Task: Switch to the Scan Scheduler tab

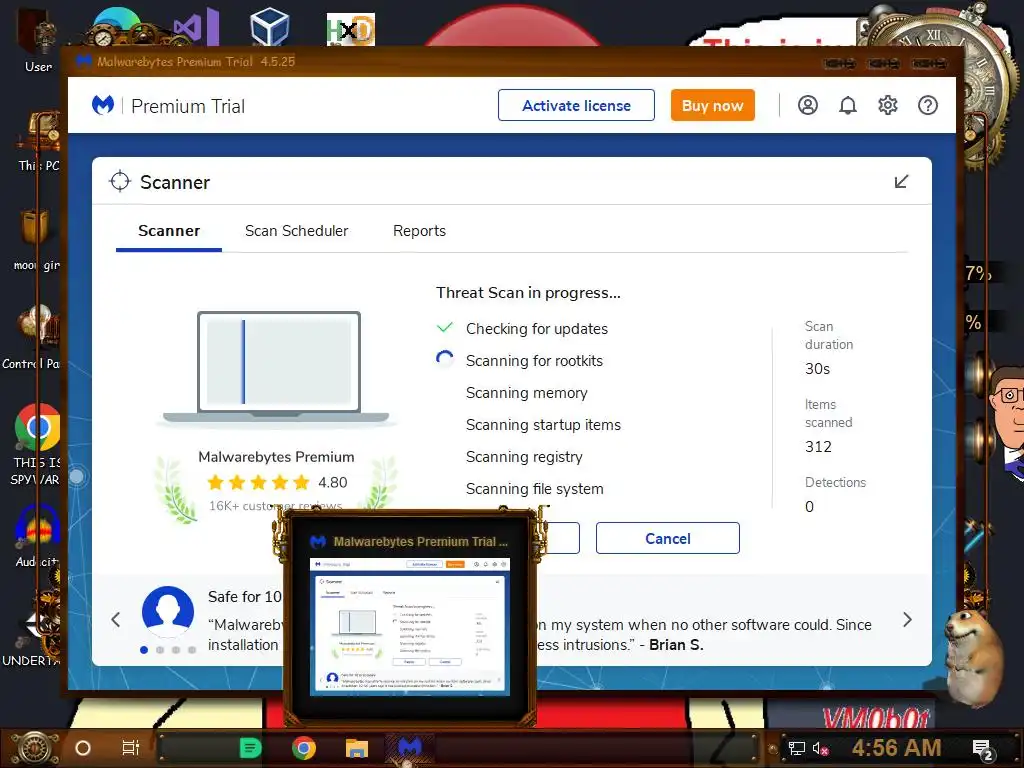Action: [x=296, y=231]
